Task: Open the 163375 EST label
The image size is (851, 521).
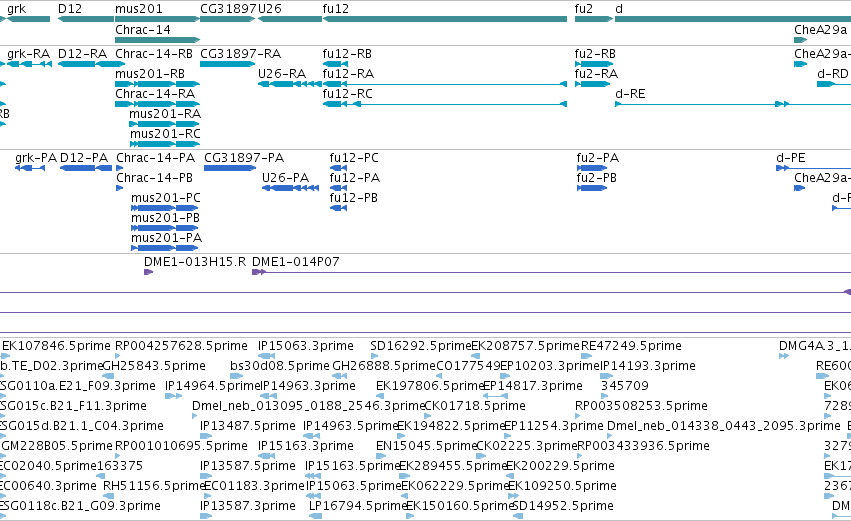Action: pyautogui.click(x=119, y=467)
